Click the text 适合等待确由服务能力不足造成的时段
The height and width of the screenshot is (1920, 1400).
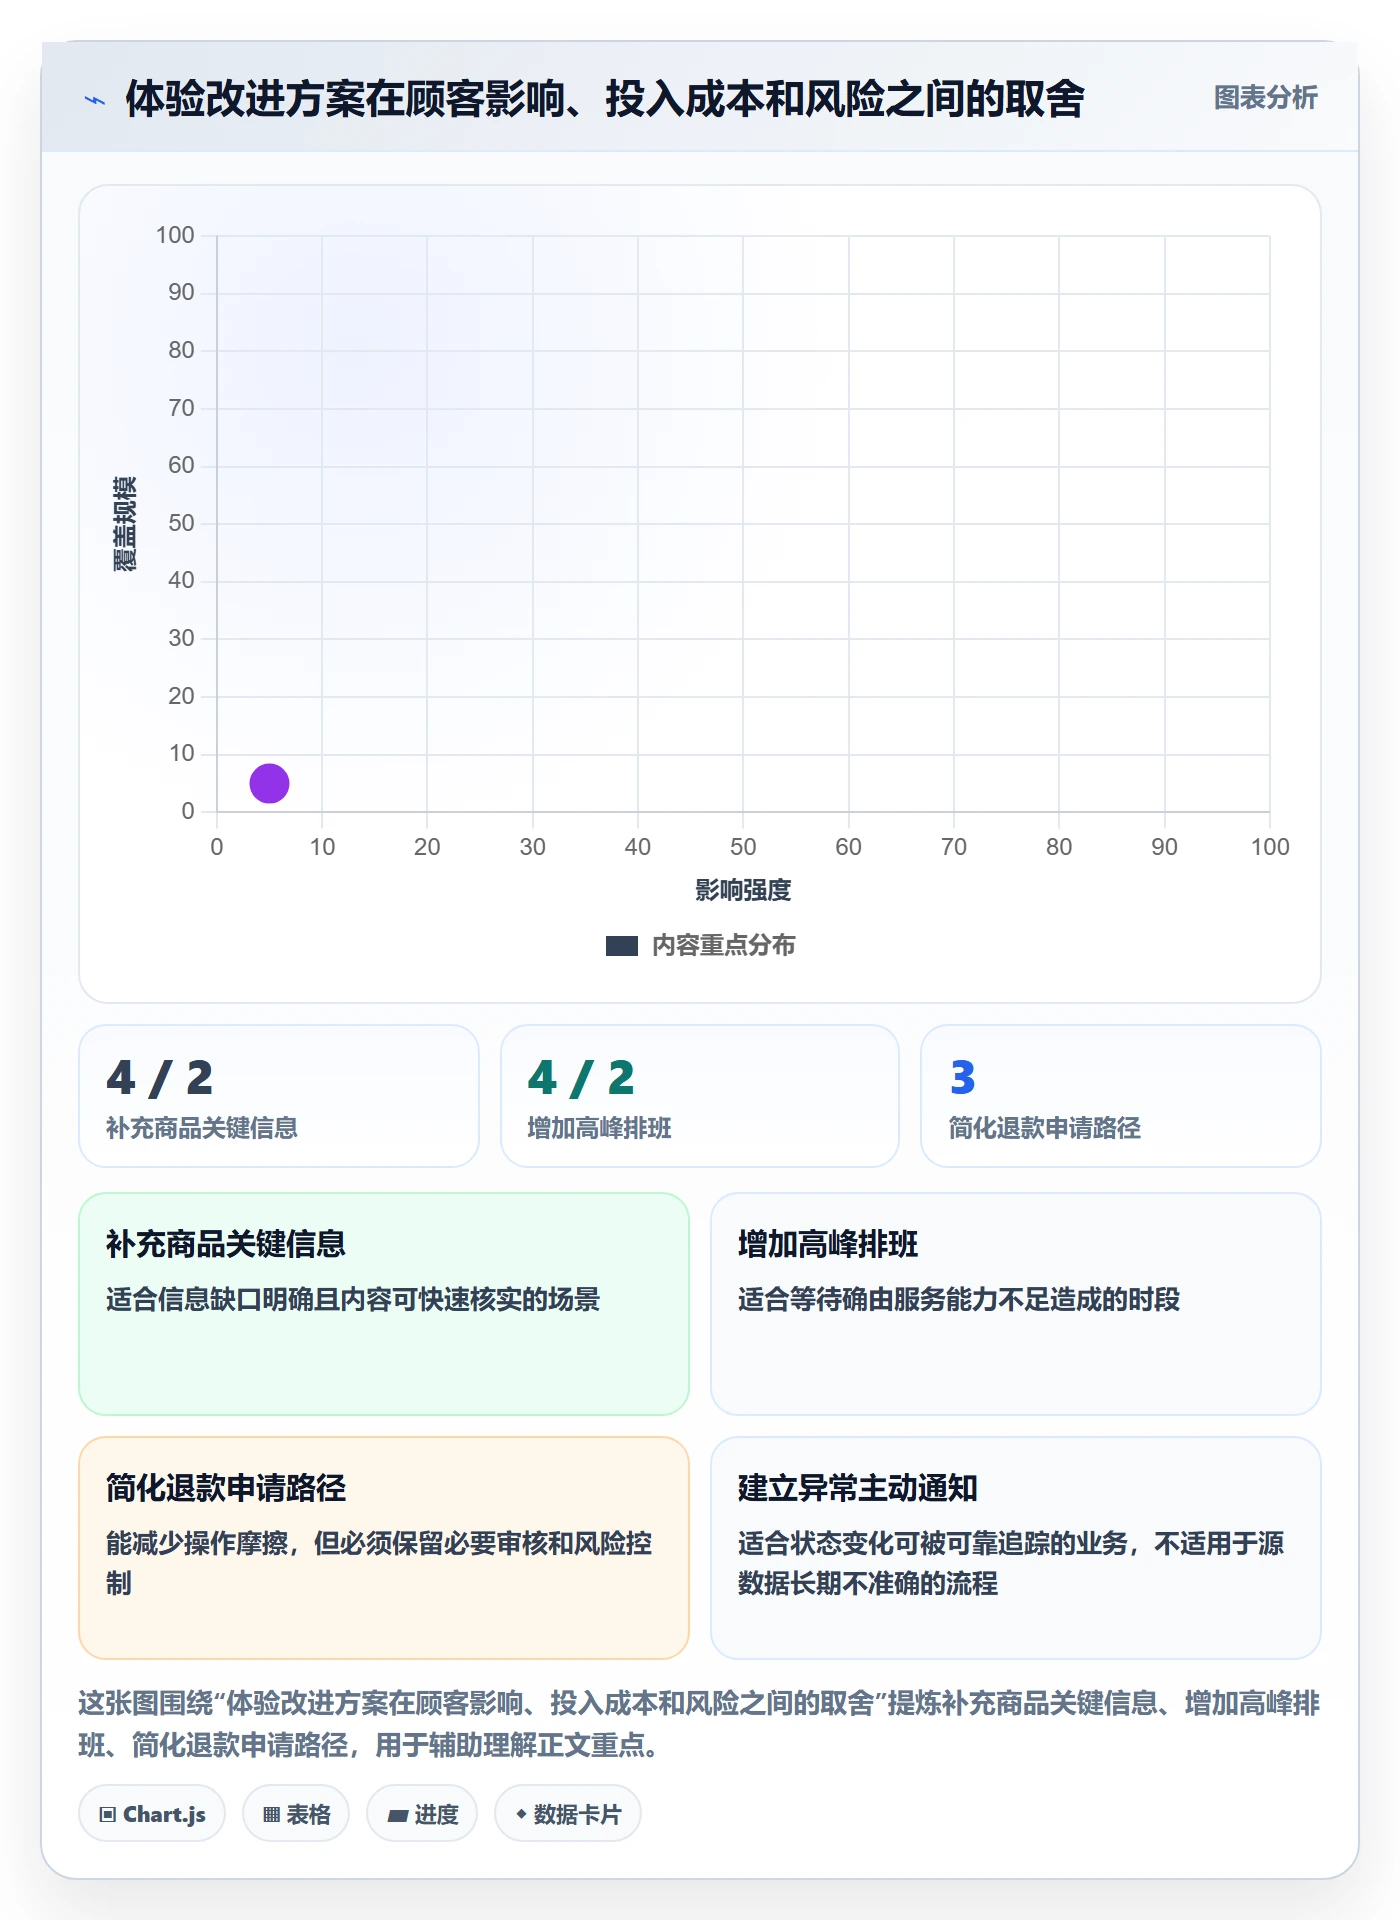click(x=959, y=1299)
